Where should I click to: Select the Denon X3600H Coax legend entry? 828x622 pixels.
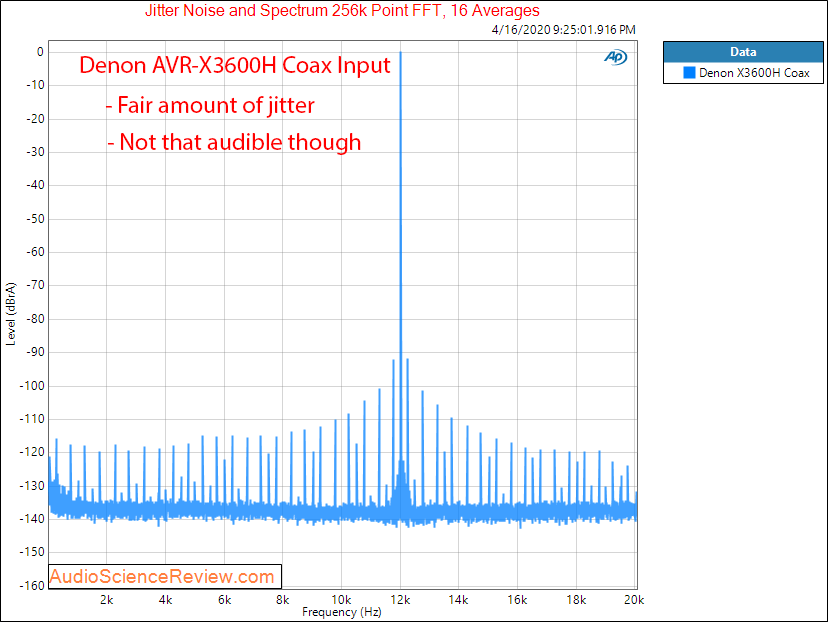[x=746, y=73]
